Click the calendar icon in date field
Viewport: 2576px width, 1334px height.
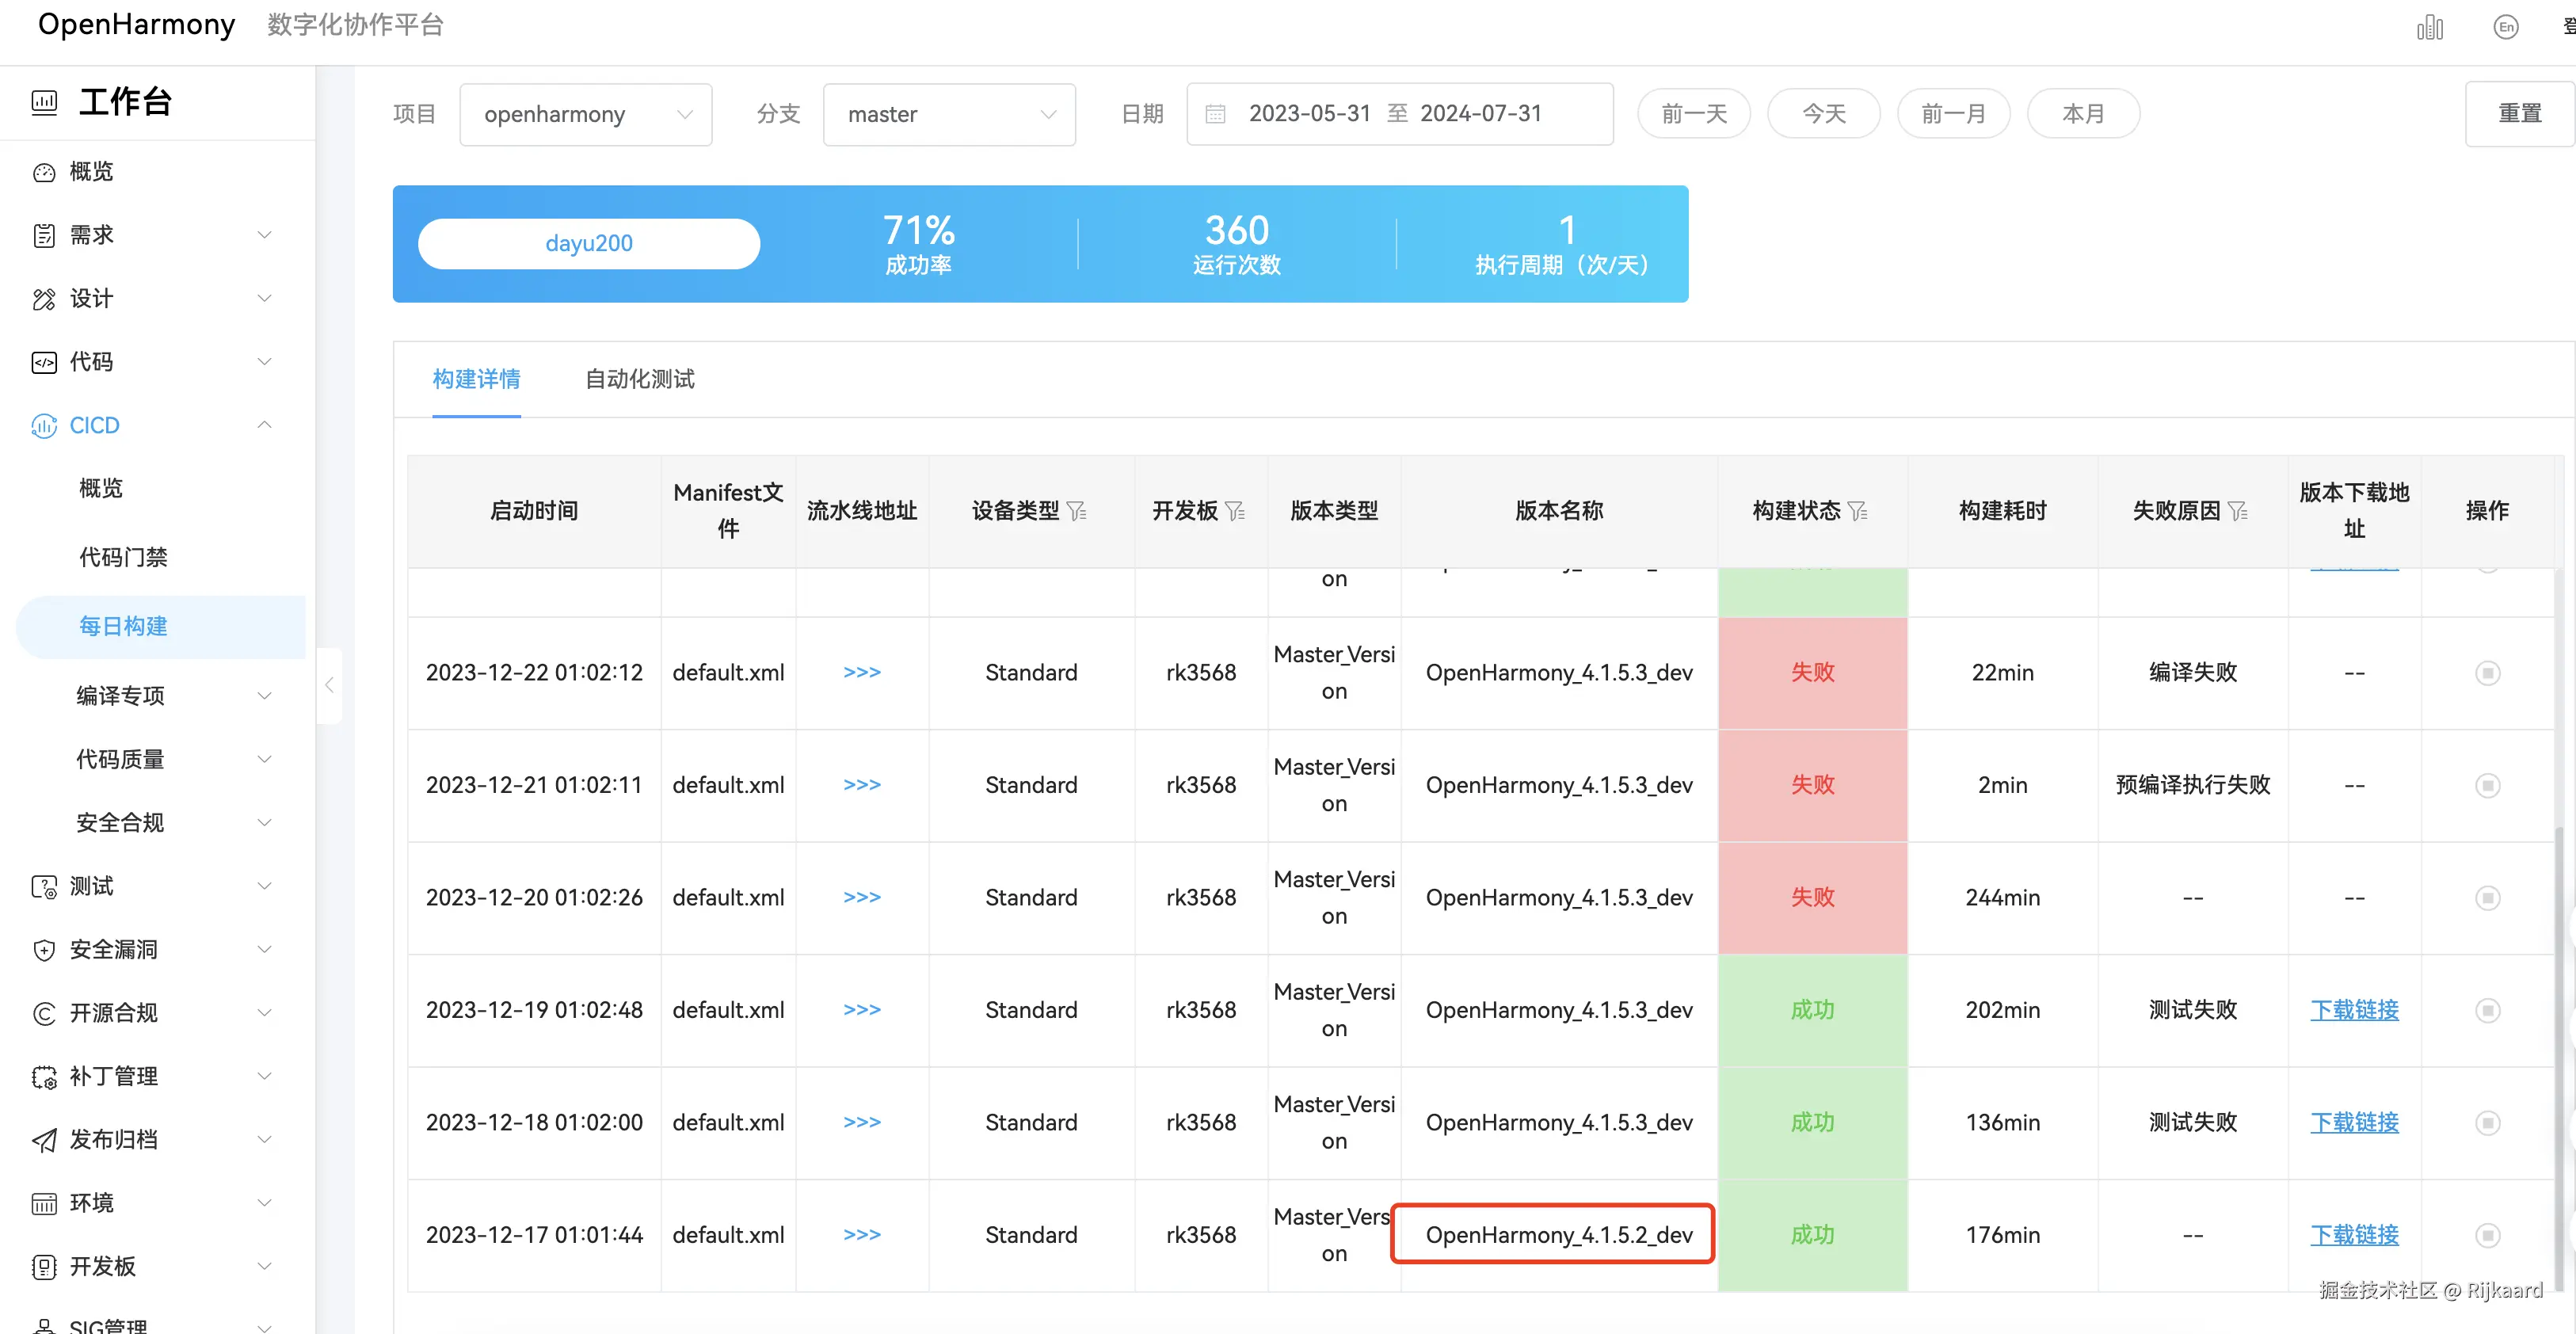[x=1215, y=114]
